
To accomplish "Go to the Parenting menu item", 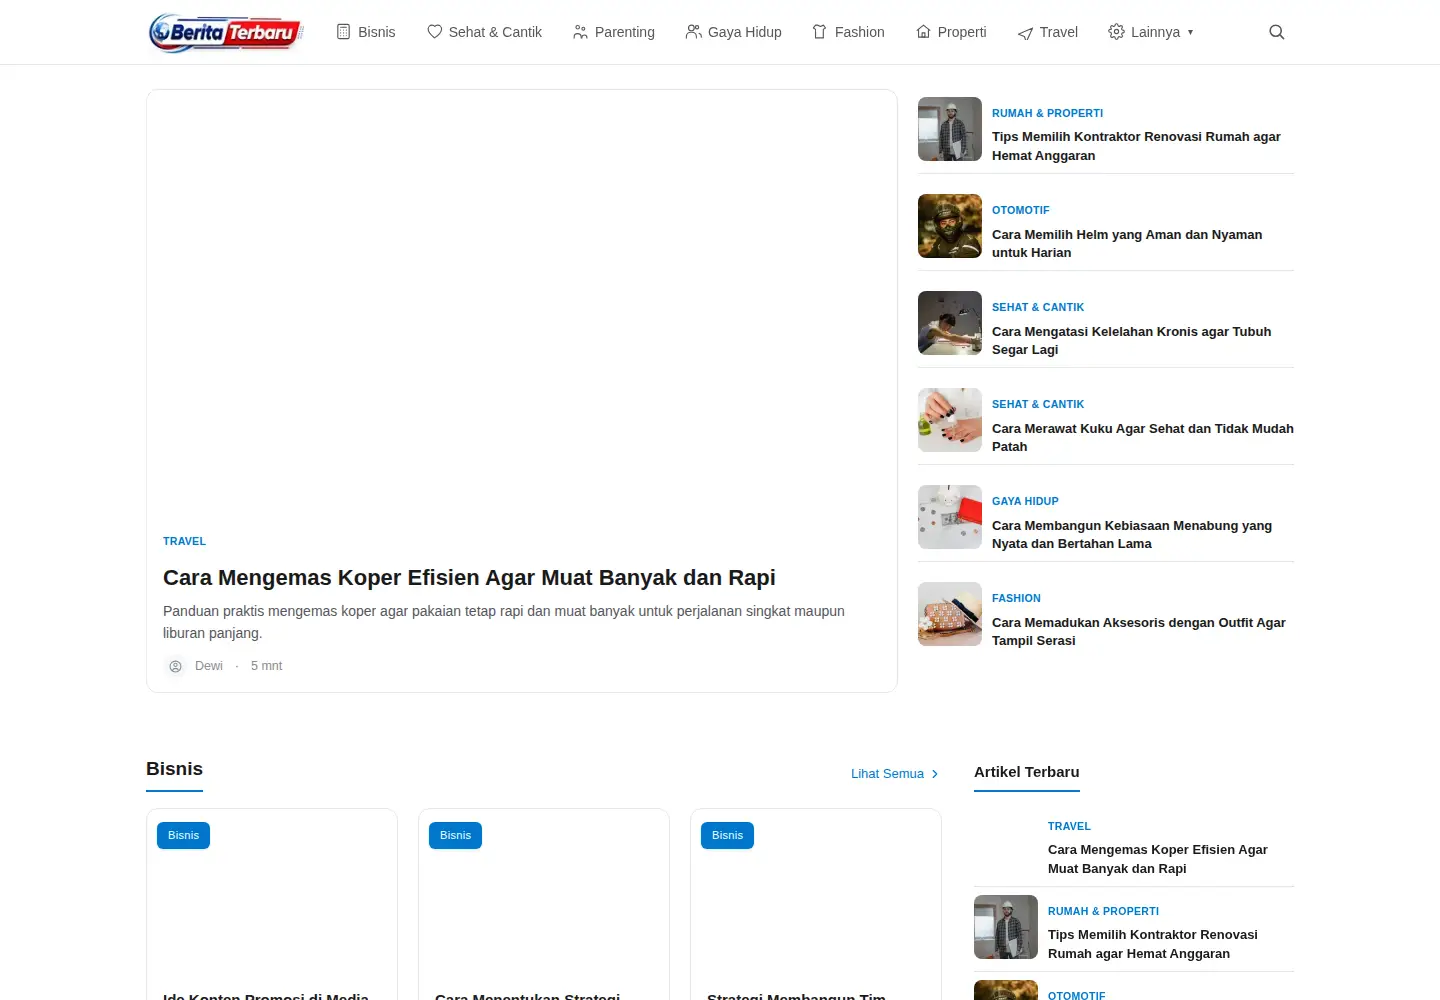I will (613, 32).
